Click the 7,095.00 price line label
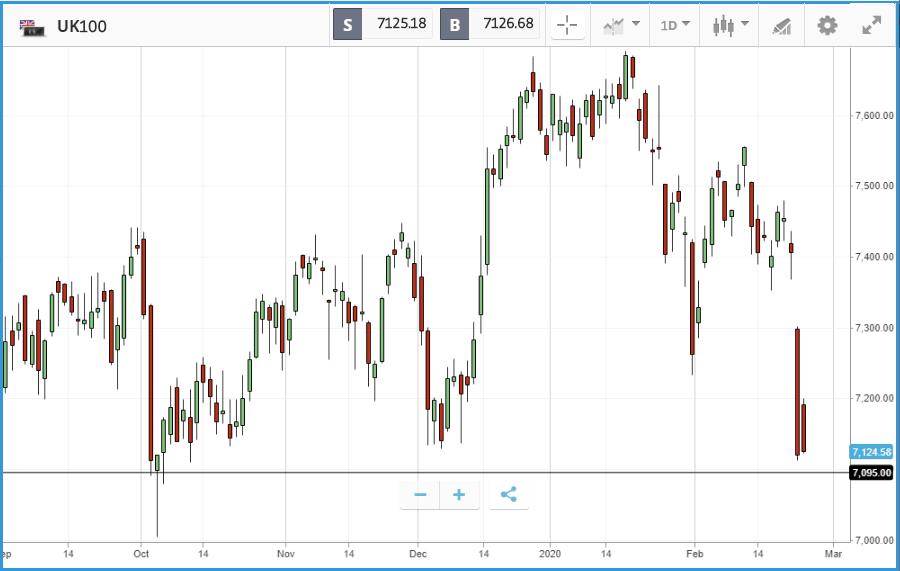Viewport: 900px width, 571px height. (x=871, y=473)
